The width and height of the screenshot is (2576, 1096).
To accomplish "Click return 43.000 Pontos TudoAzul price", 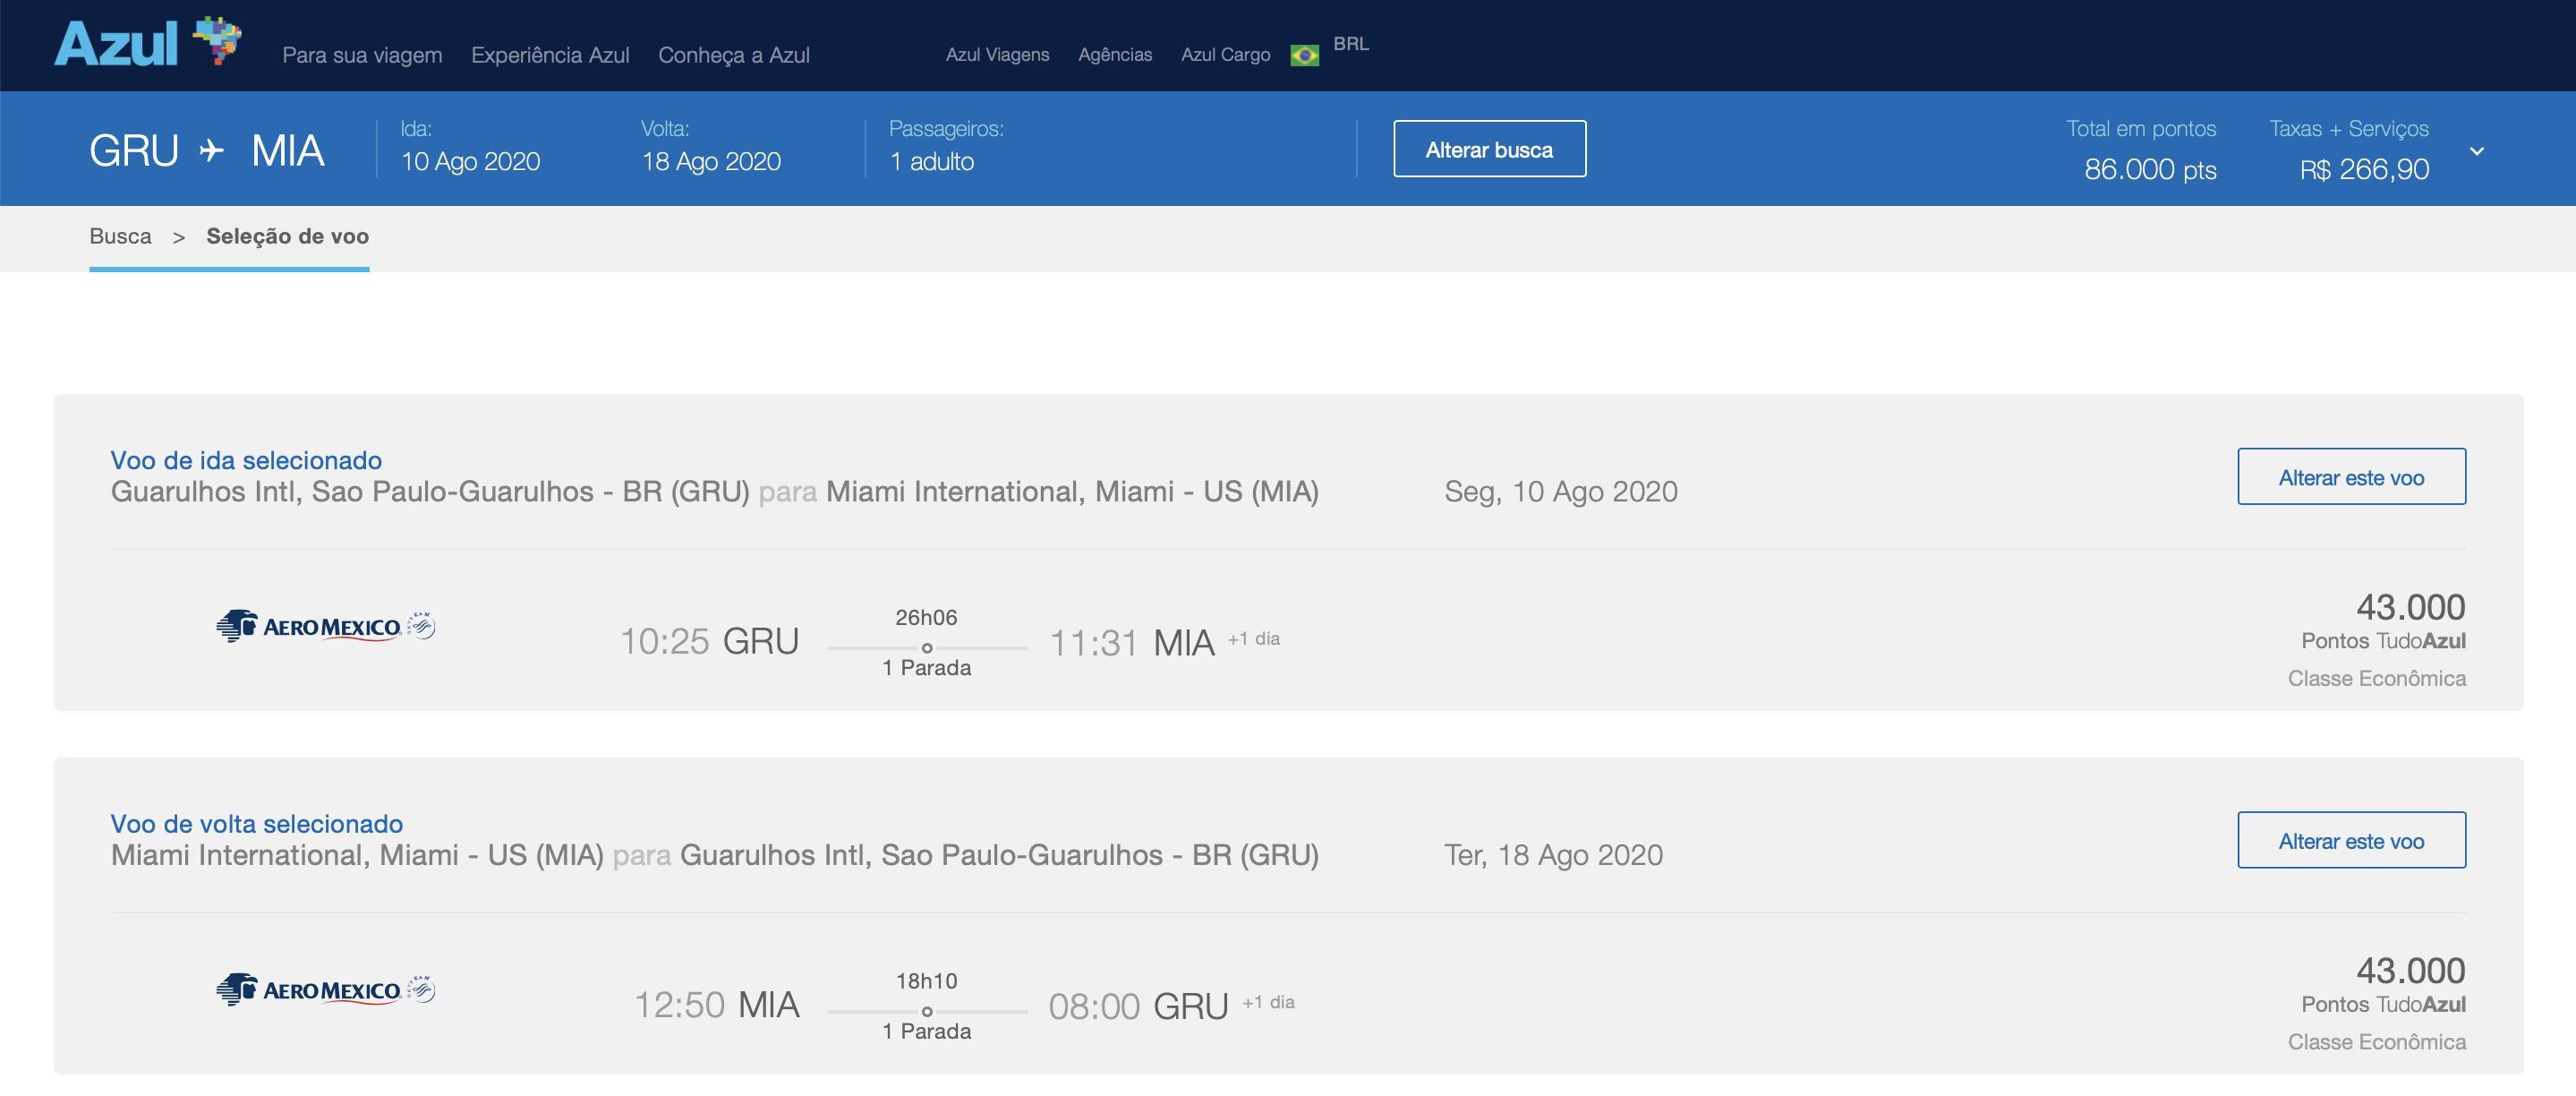I will 2384,985.
